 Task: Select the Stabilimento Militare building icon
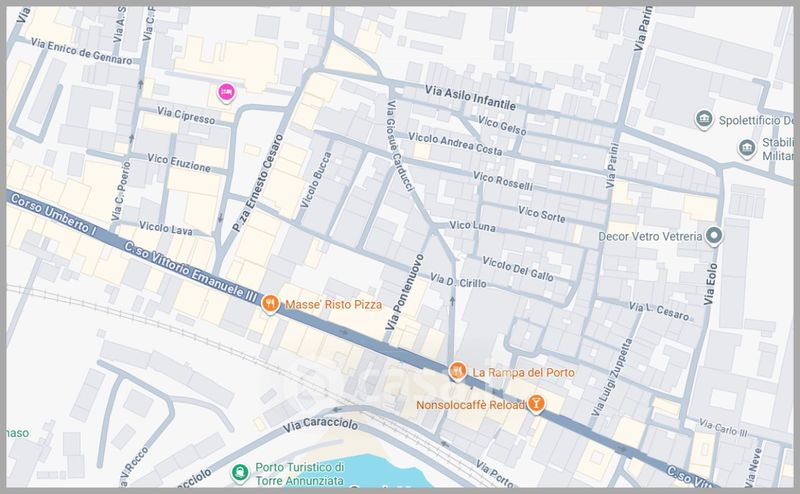[746, 149]
